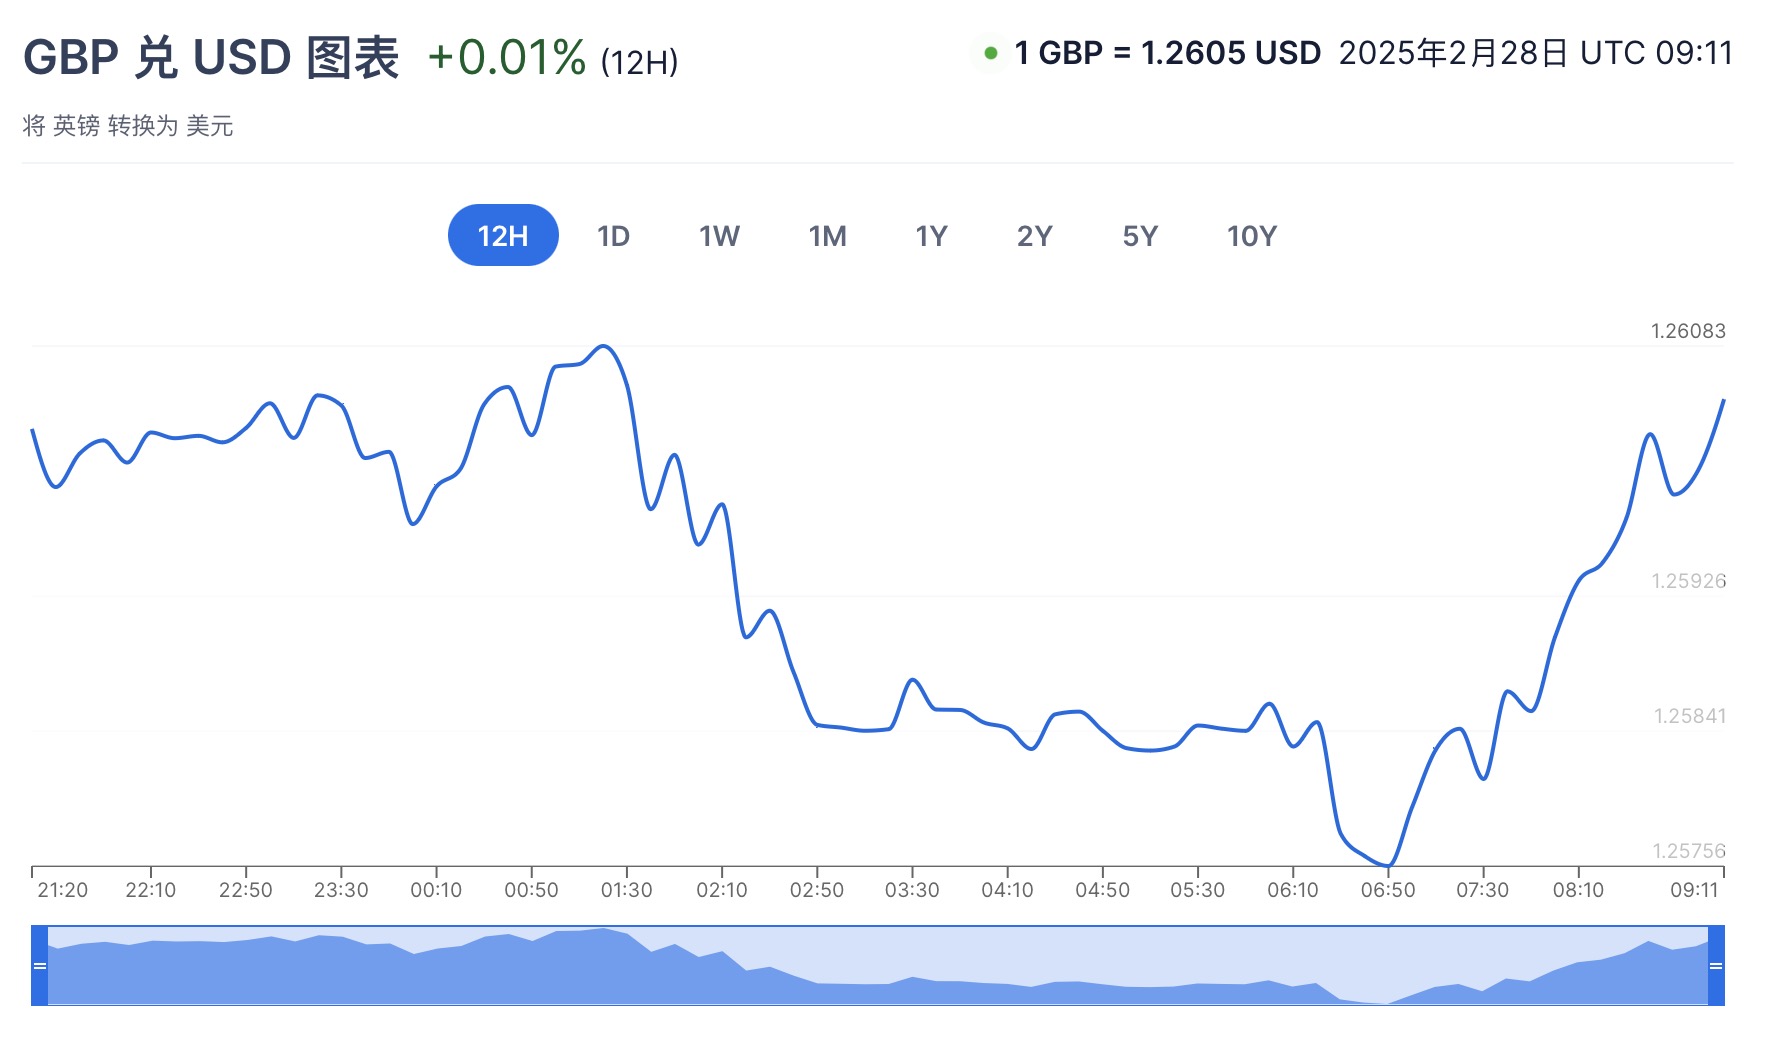The width and height of the screenshot is (1786, 1042).
Task: Click the +0.01% change indicator
Action: coord(506,58)
